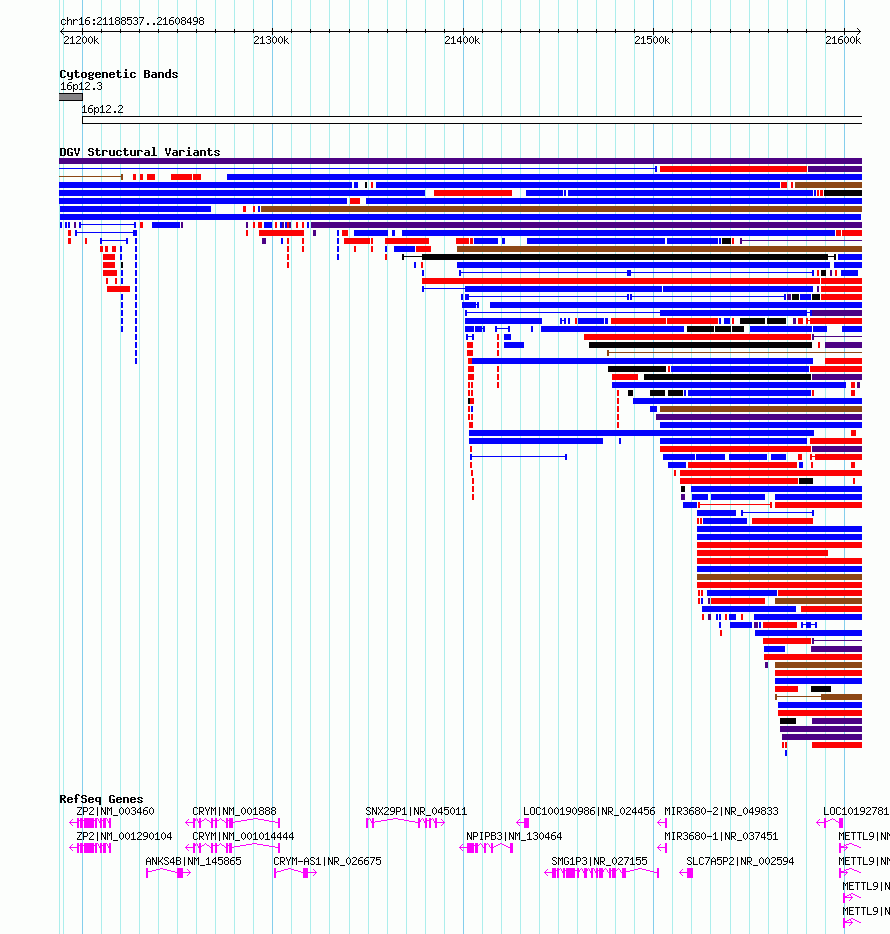Image resolution: width=890 pixels, height=934 pixels.
Task: Click the 21400k scale label
Action: coord(462,41)
